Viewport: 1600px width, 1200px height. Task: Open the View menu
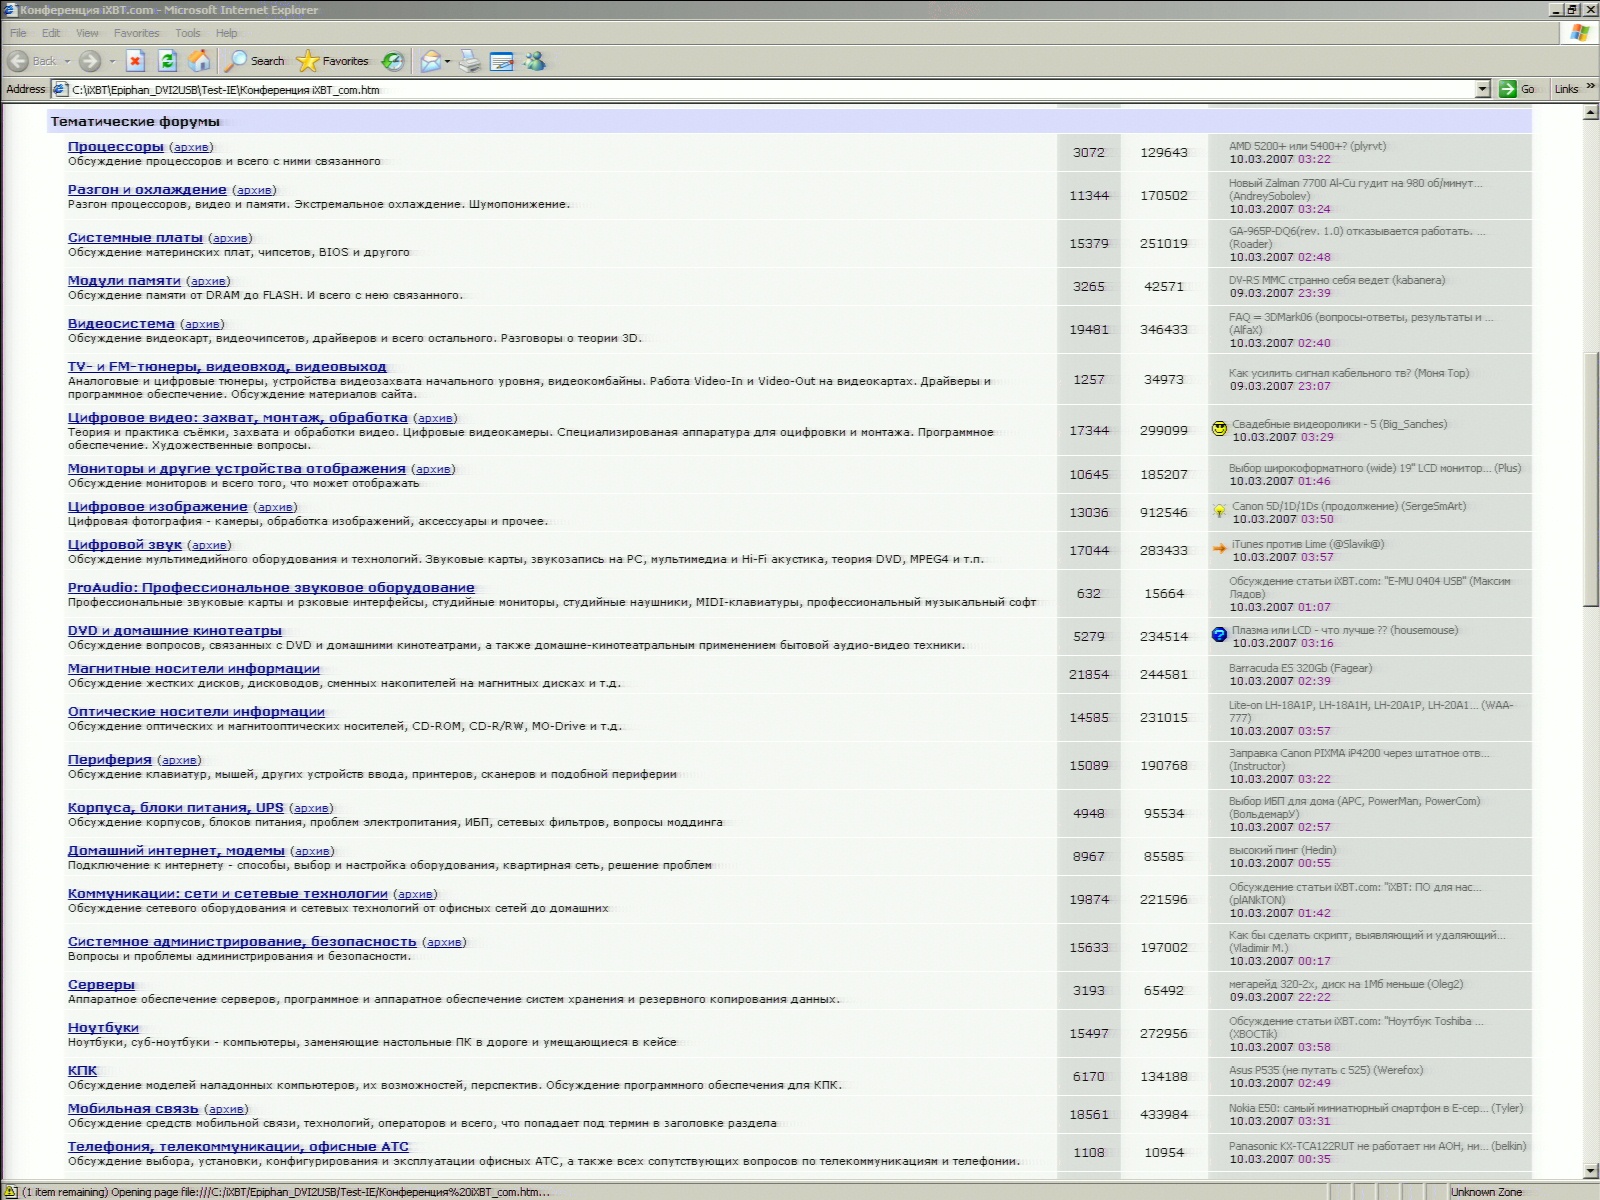tap(87, 33)
